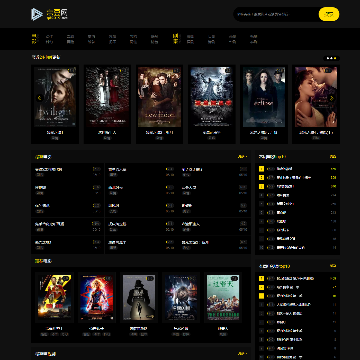Open the silhouette man in hat poster
The image size is (360, 360).
coord(139,297)
